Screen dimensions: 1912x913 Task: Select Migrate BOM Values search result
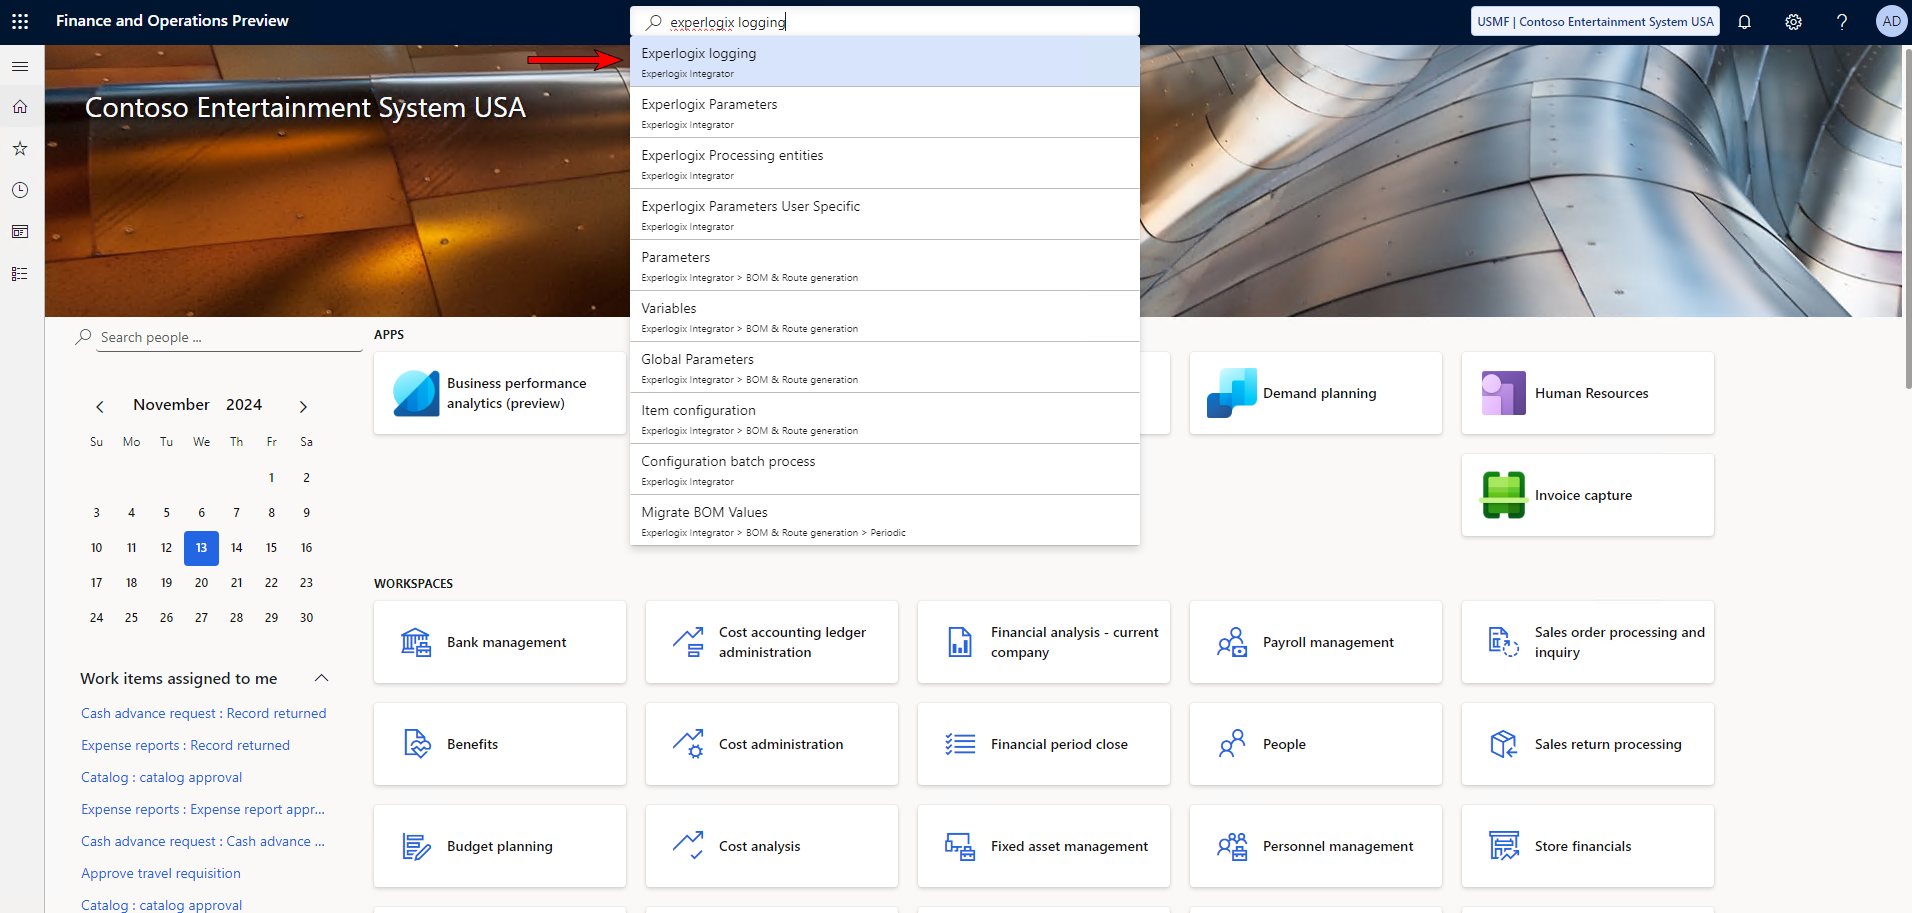click(x=885, y=521)
